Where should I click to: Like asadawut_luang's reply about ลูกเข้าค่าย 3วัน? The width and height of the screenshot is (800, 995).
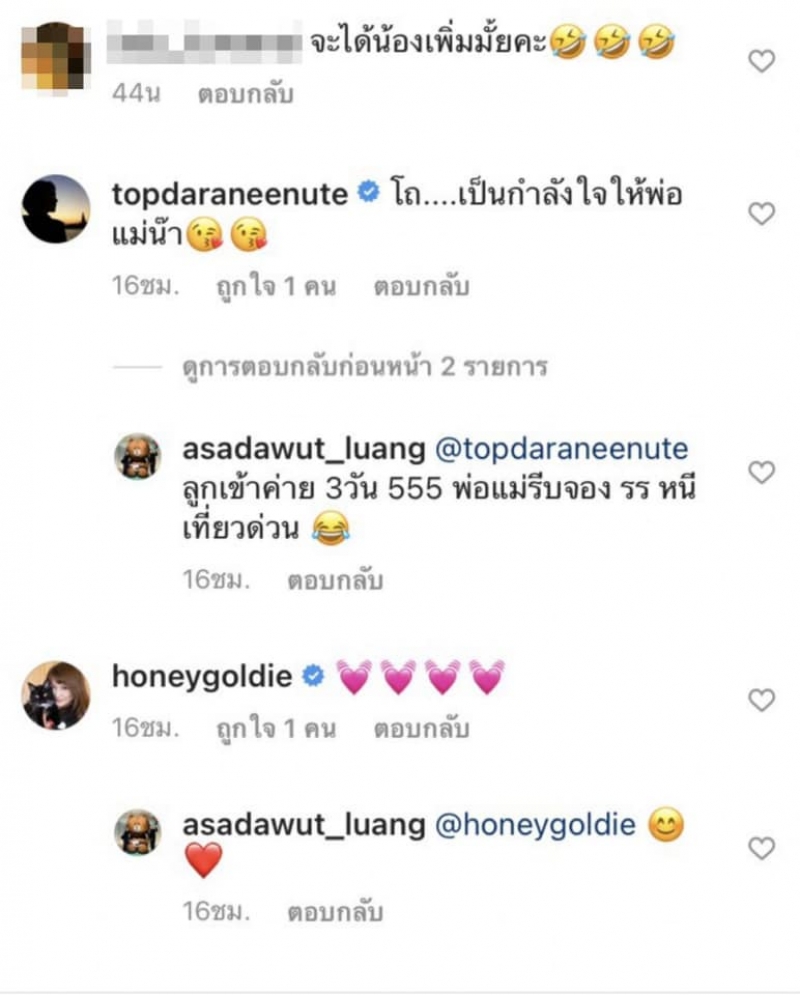[x=761, y=472]
